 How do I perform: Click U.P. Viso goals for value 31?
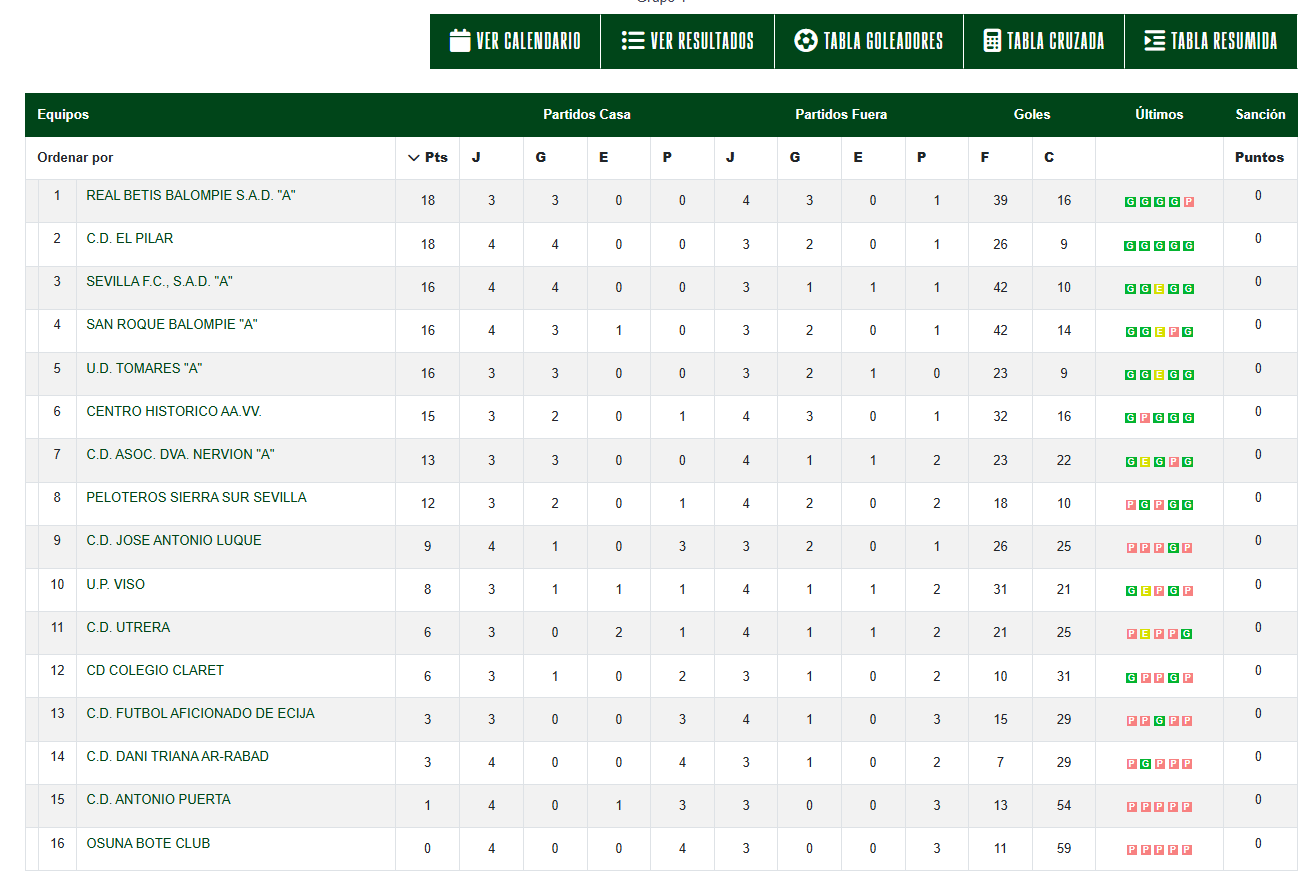tap(1000, 590)
